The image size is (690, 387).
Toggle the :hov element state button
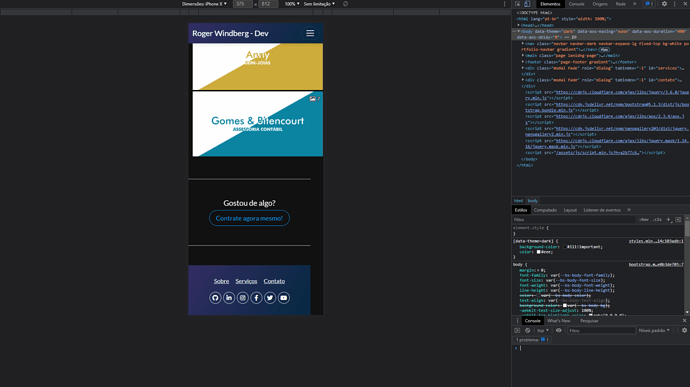click(x=644, y=220)
